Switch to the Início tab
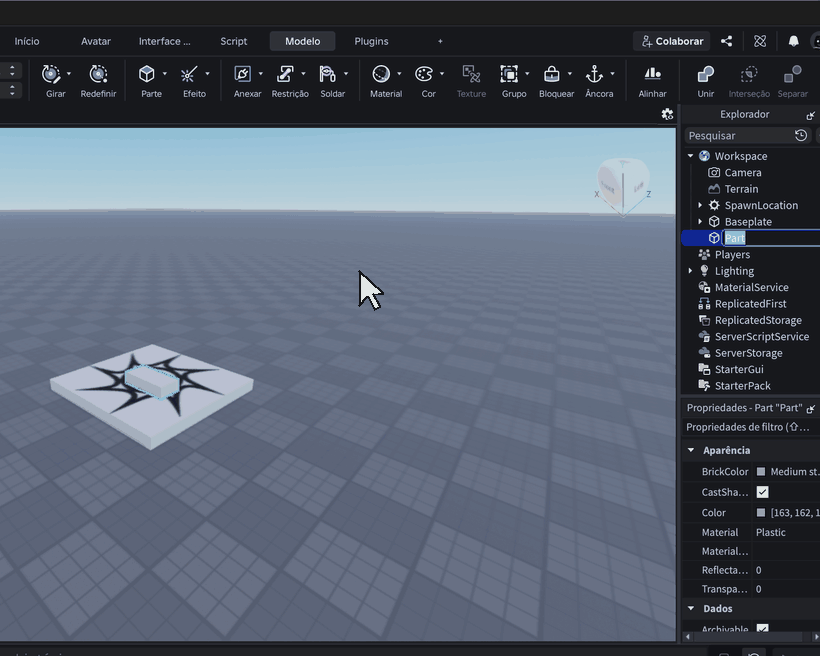 (27, 41)
